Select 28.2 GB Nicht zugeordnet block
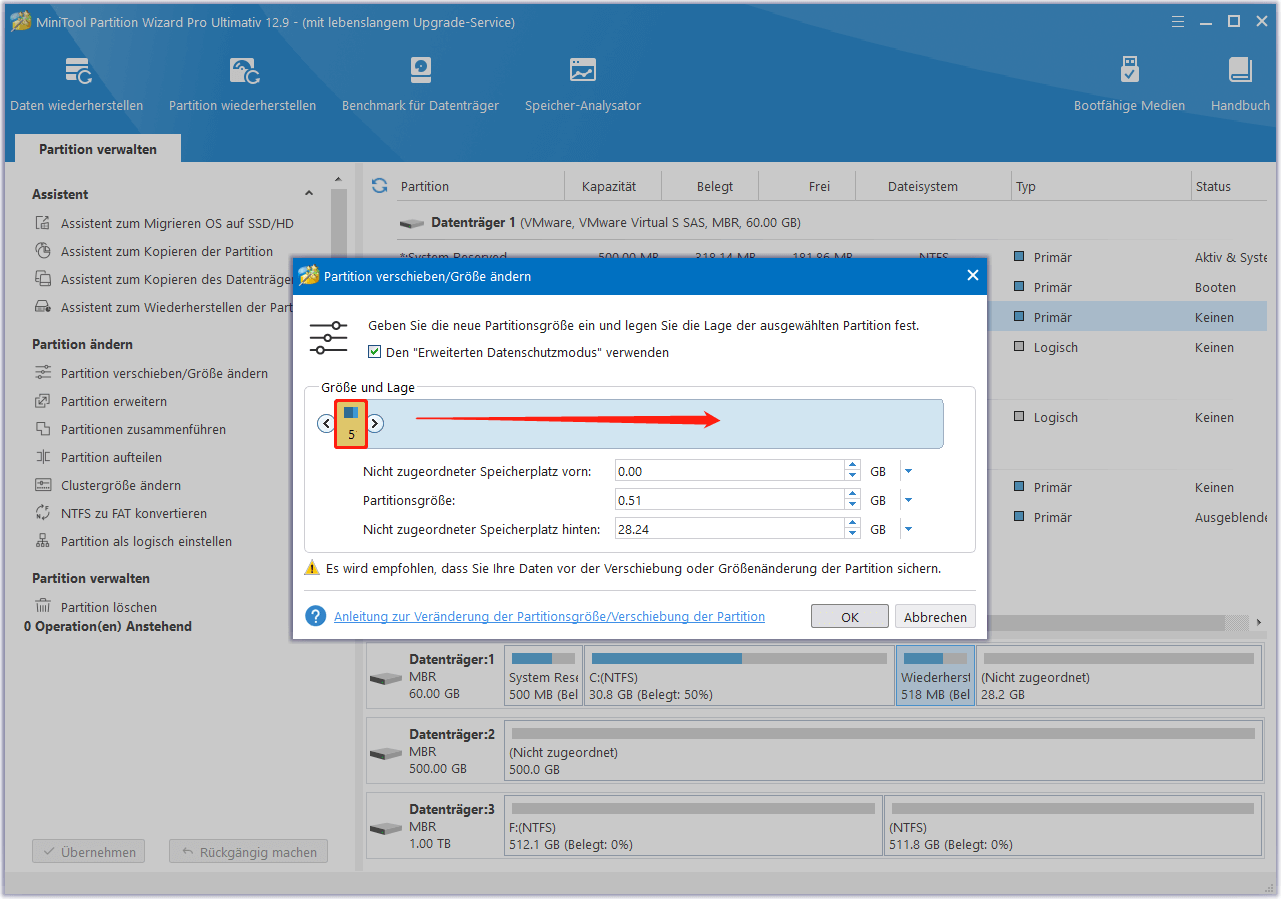Viewport: 1282px width, 900px height. coord(1119,676)
